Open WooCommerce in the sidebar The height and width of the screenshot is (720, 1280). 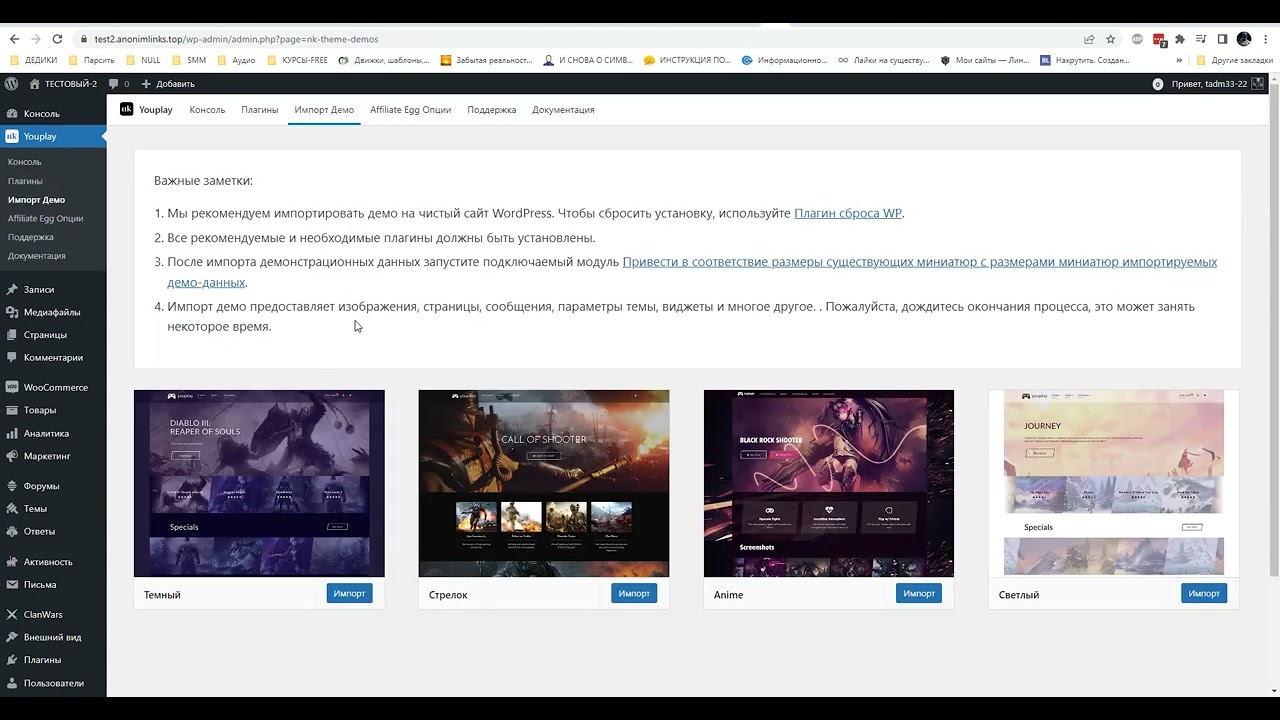click(x=53, y=387)
